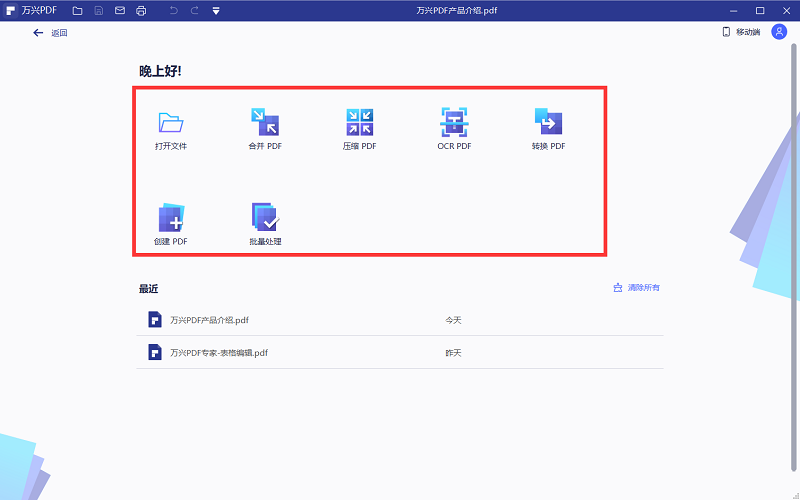Clear recents with 清除所有 link
Screen dimensions: 800x500
(x=636, y=288)
